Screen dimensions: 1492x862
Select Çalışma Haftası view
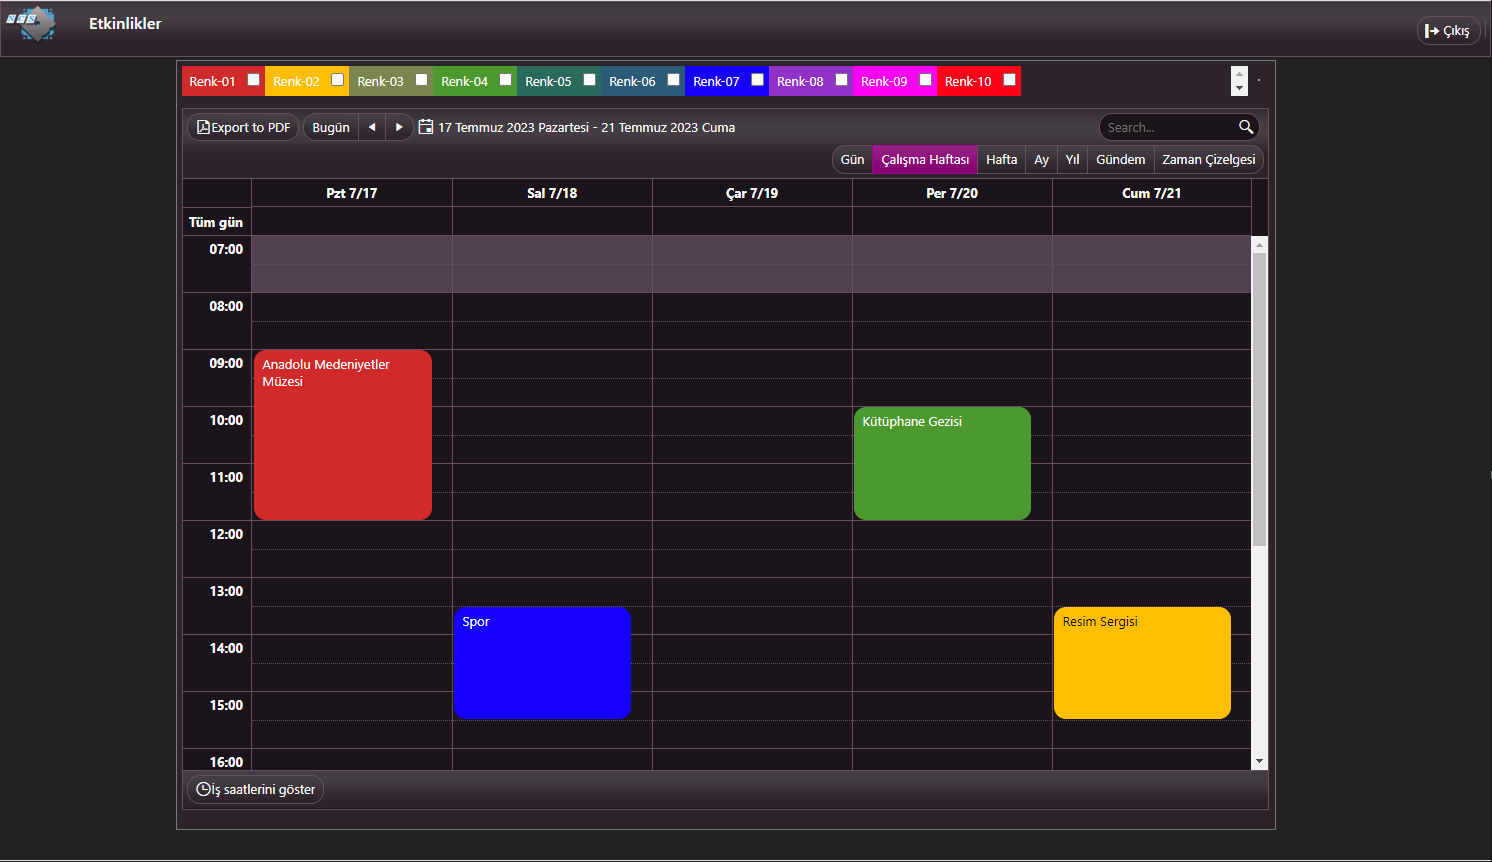(925, 160)
